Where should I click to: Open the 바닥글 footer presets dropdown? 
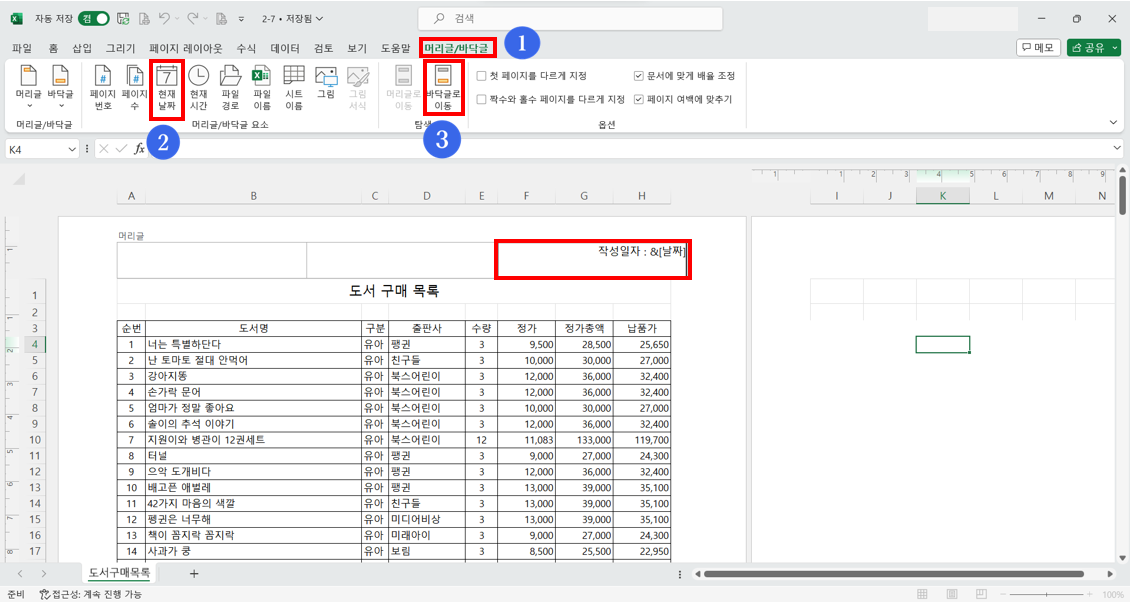tap(61, 87)
